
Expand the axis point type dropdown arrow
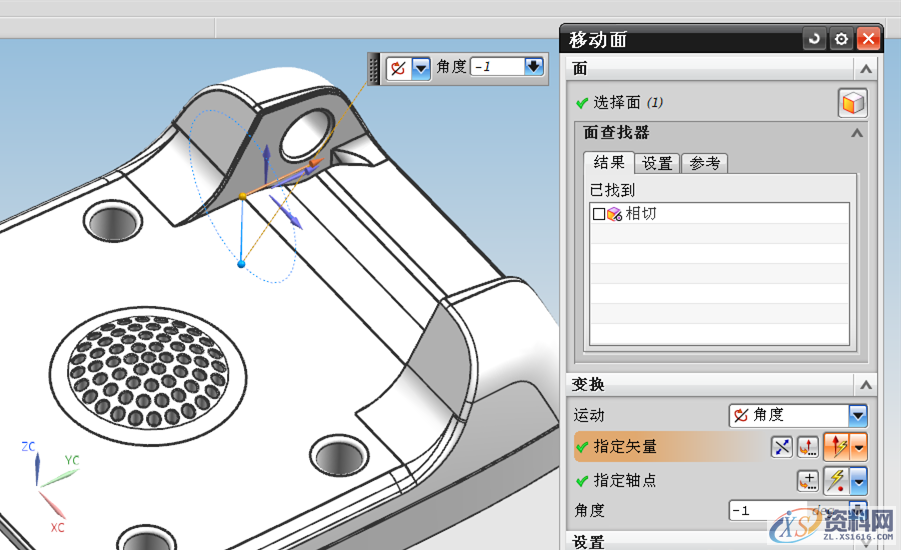(859, 481)
